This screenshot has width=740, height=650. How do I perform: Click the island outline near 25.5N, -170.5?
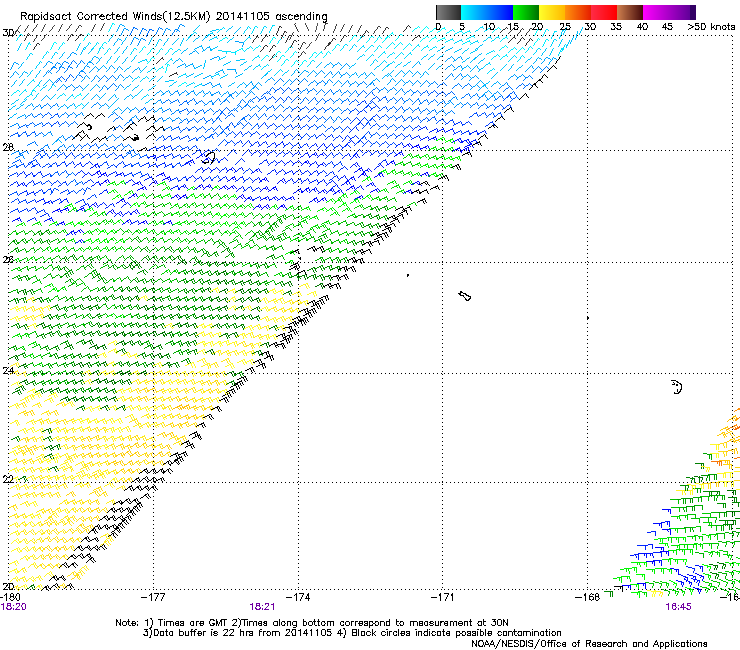(x=464, y=296)
